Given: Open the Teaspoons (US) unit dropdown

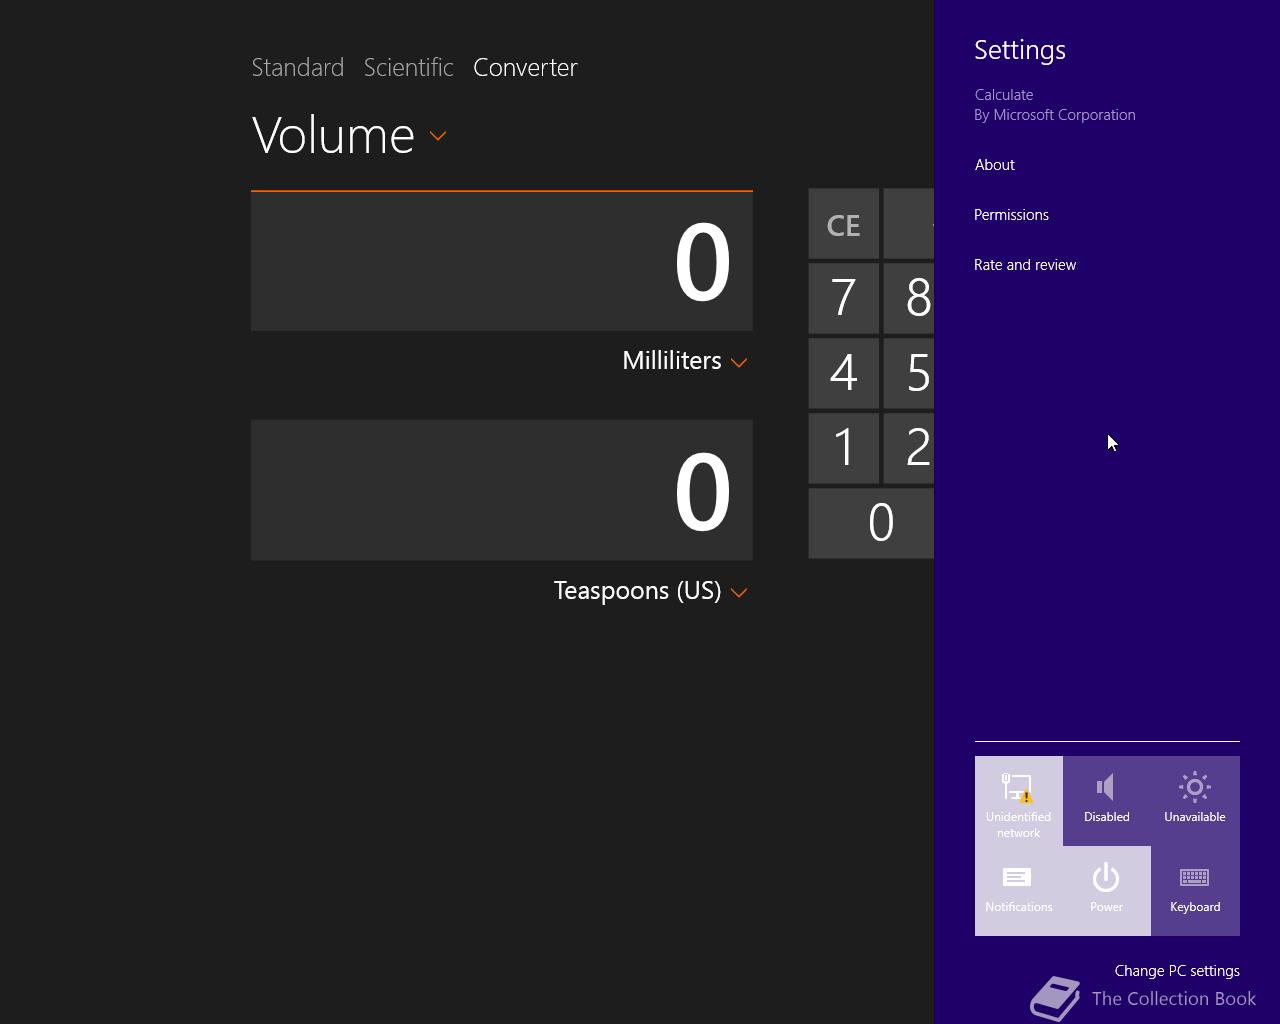Looking at the screenshot, I should (x=651, y=591).
